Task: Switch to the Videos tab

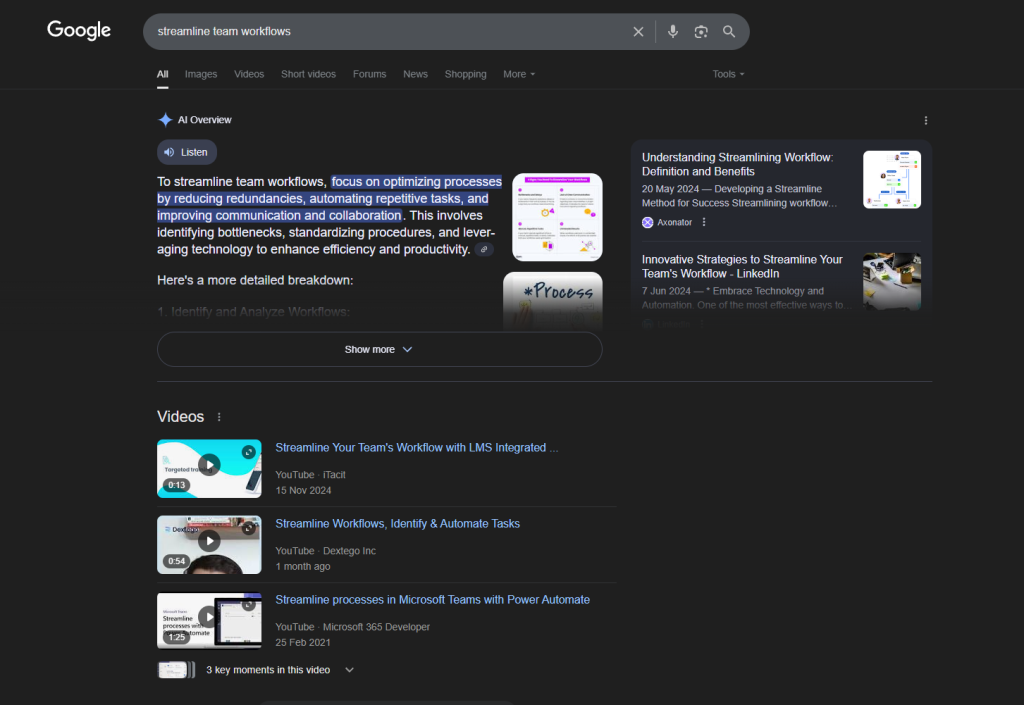Action: tap(249, 74)
